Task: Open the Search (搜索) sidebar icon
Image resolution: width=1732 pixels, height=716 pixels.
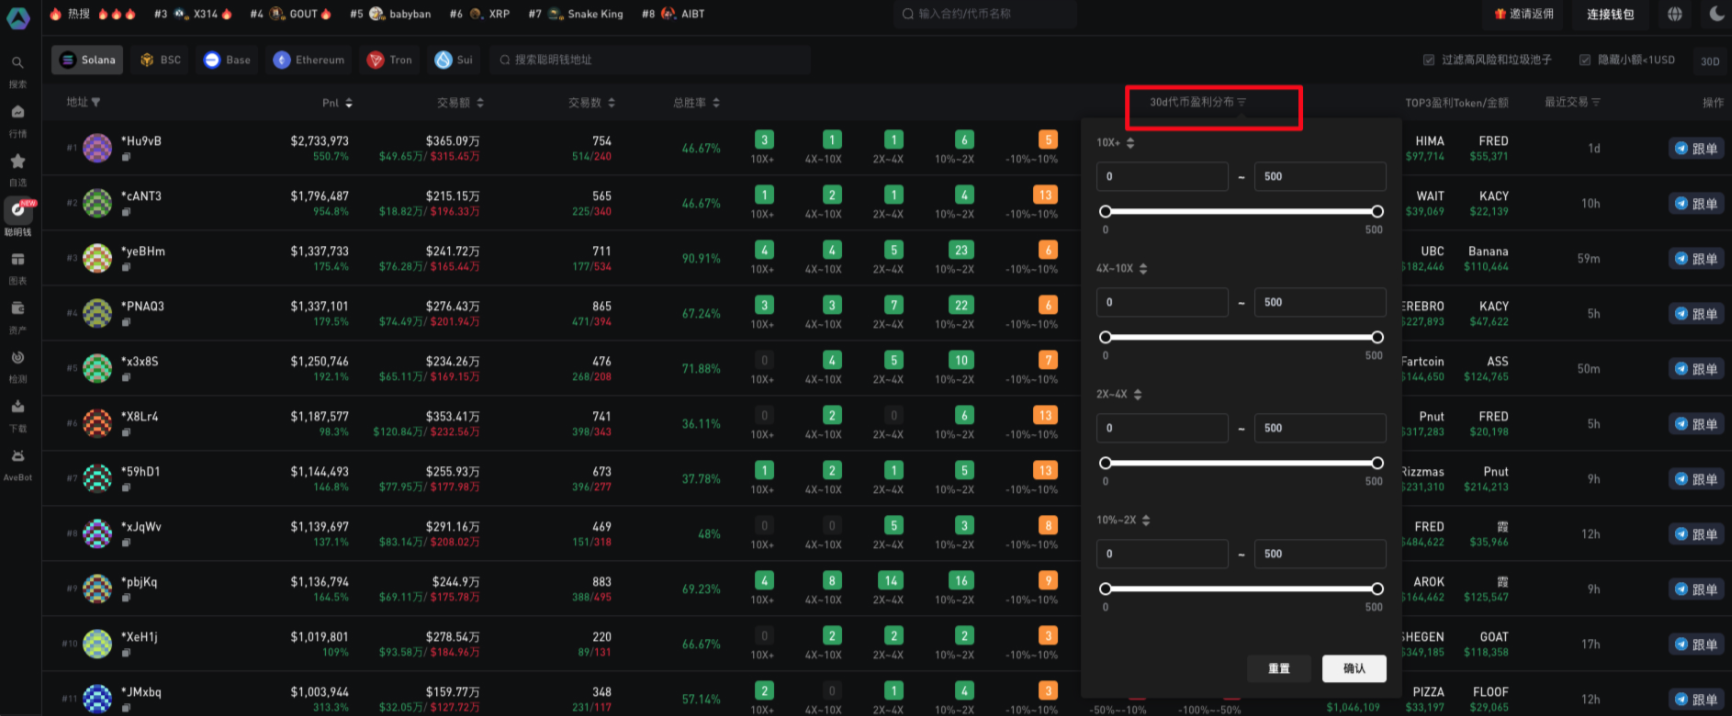Action: pyautogui.click(x=17, y=63)
